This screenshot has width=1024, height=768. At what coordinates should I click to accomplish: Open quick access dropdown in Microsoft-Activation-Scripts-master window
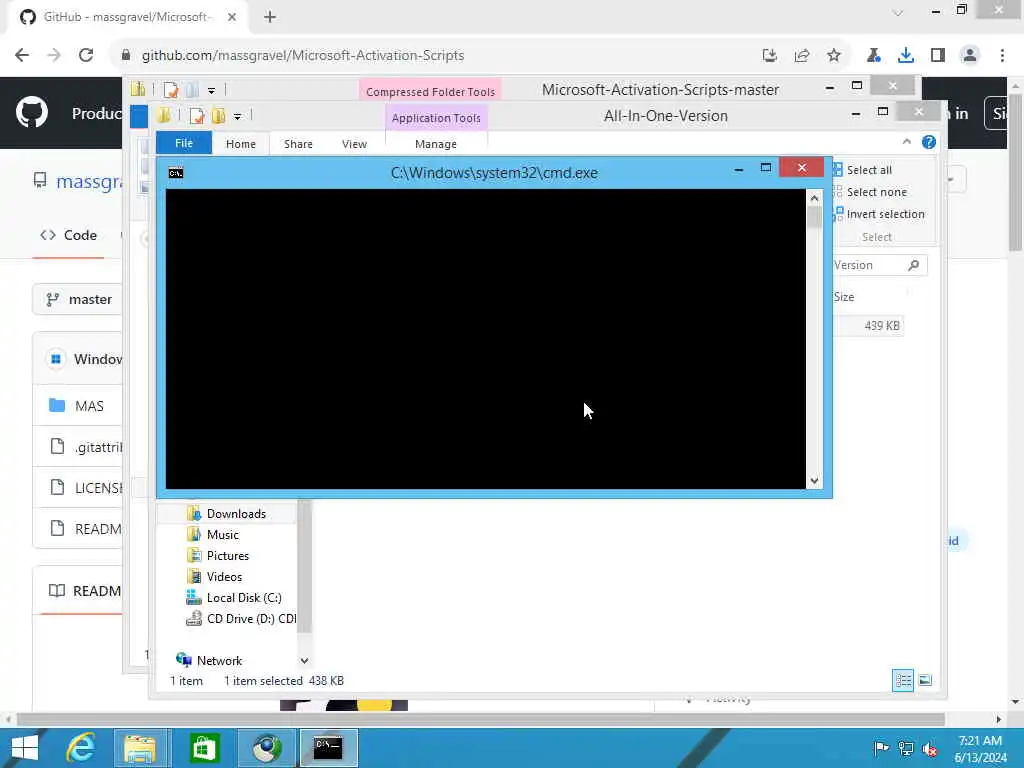pyautogui.click(x=211, y=90)
